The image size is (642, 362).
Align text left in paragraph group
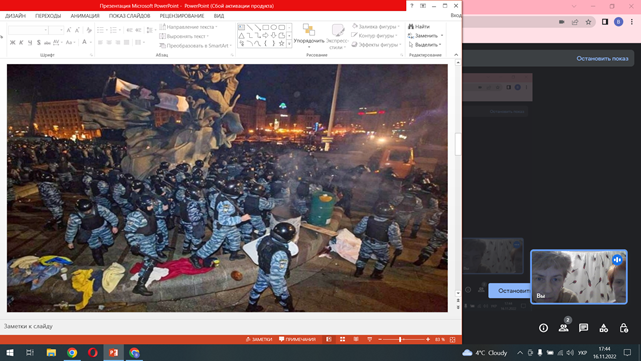pos(100,42)
